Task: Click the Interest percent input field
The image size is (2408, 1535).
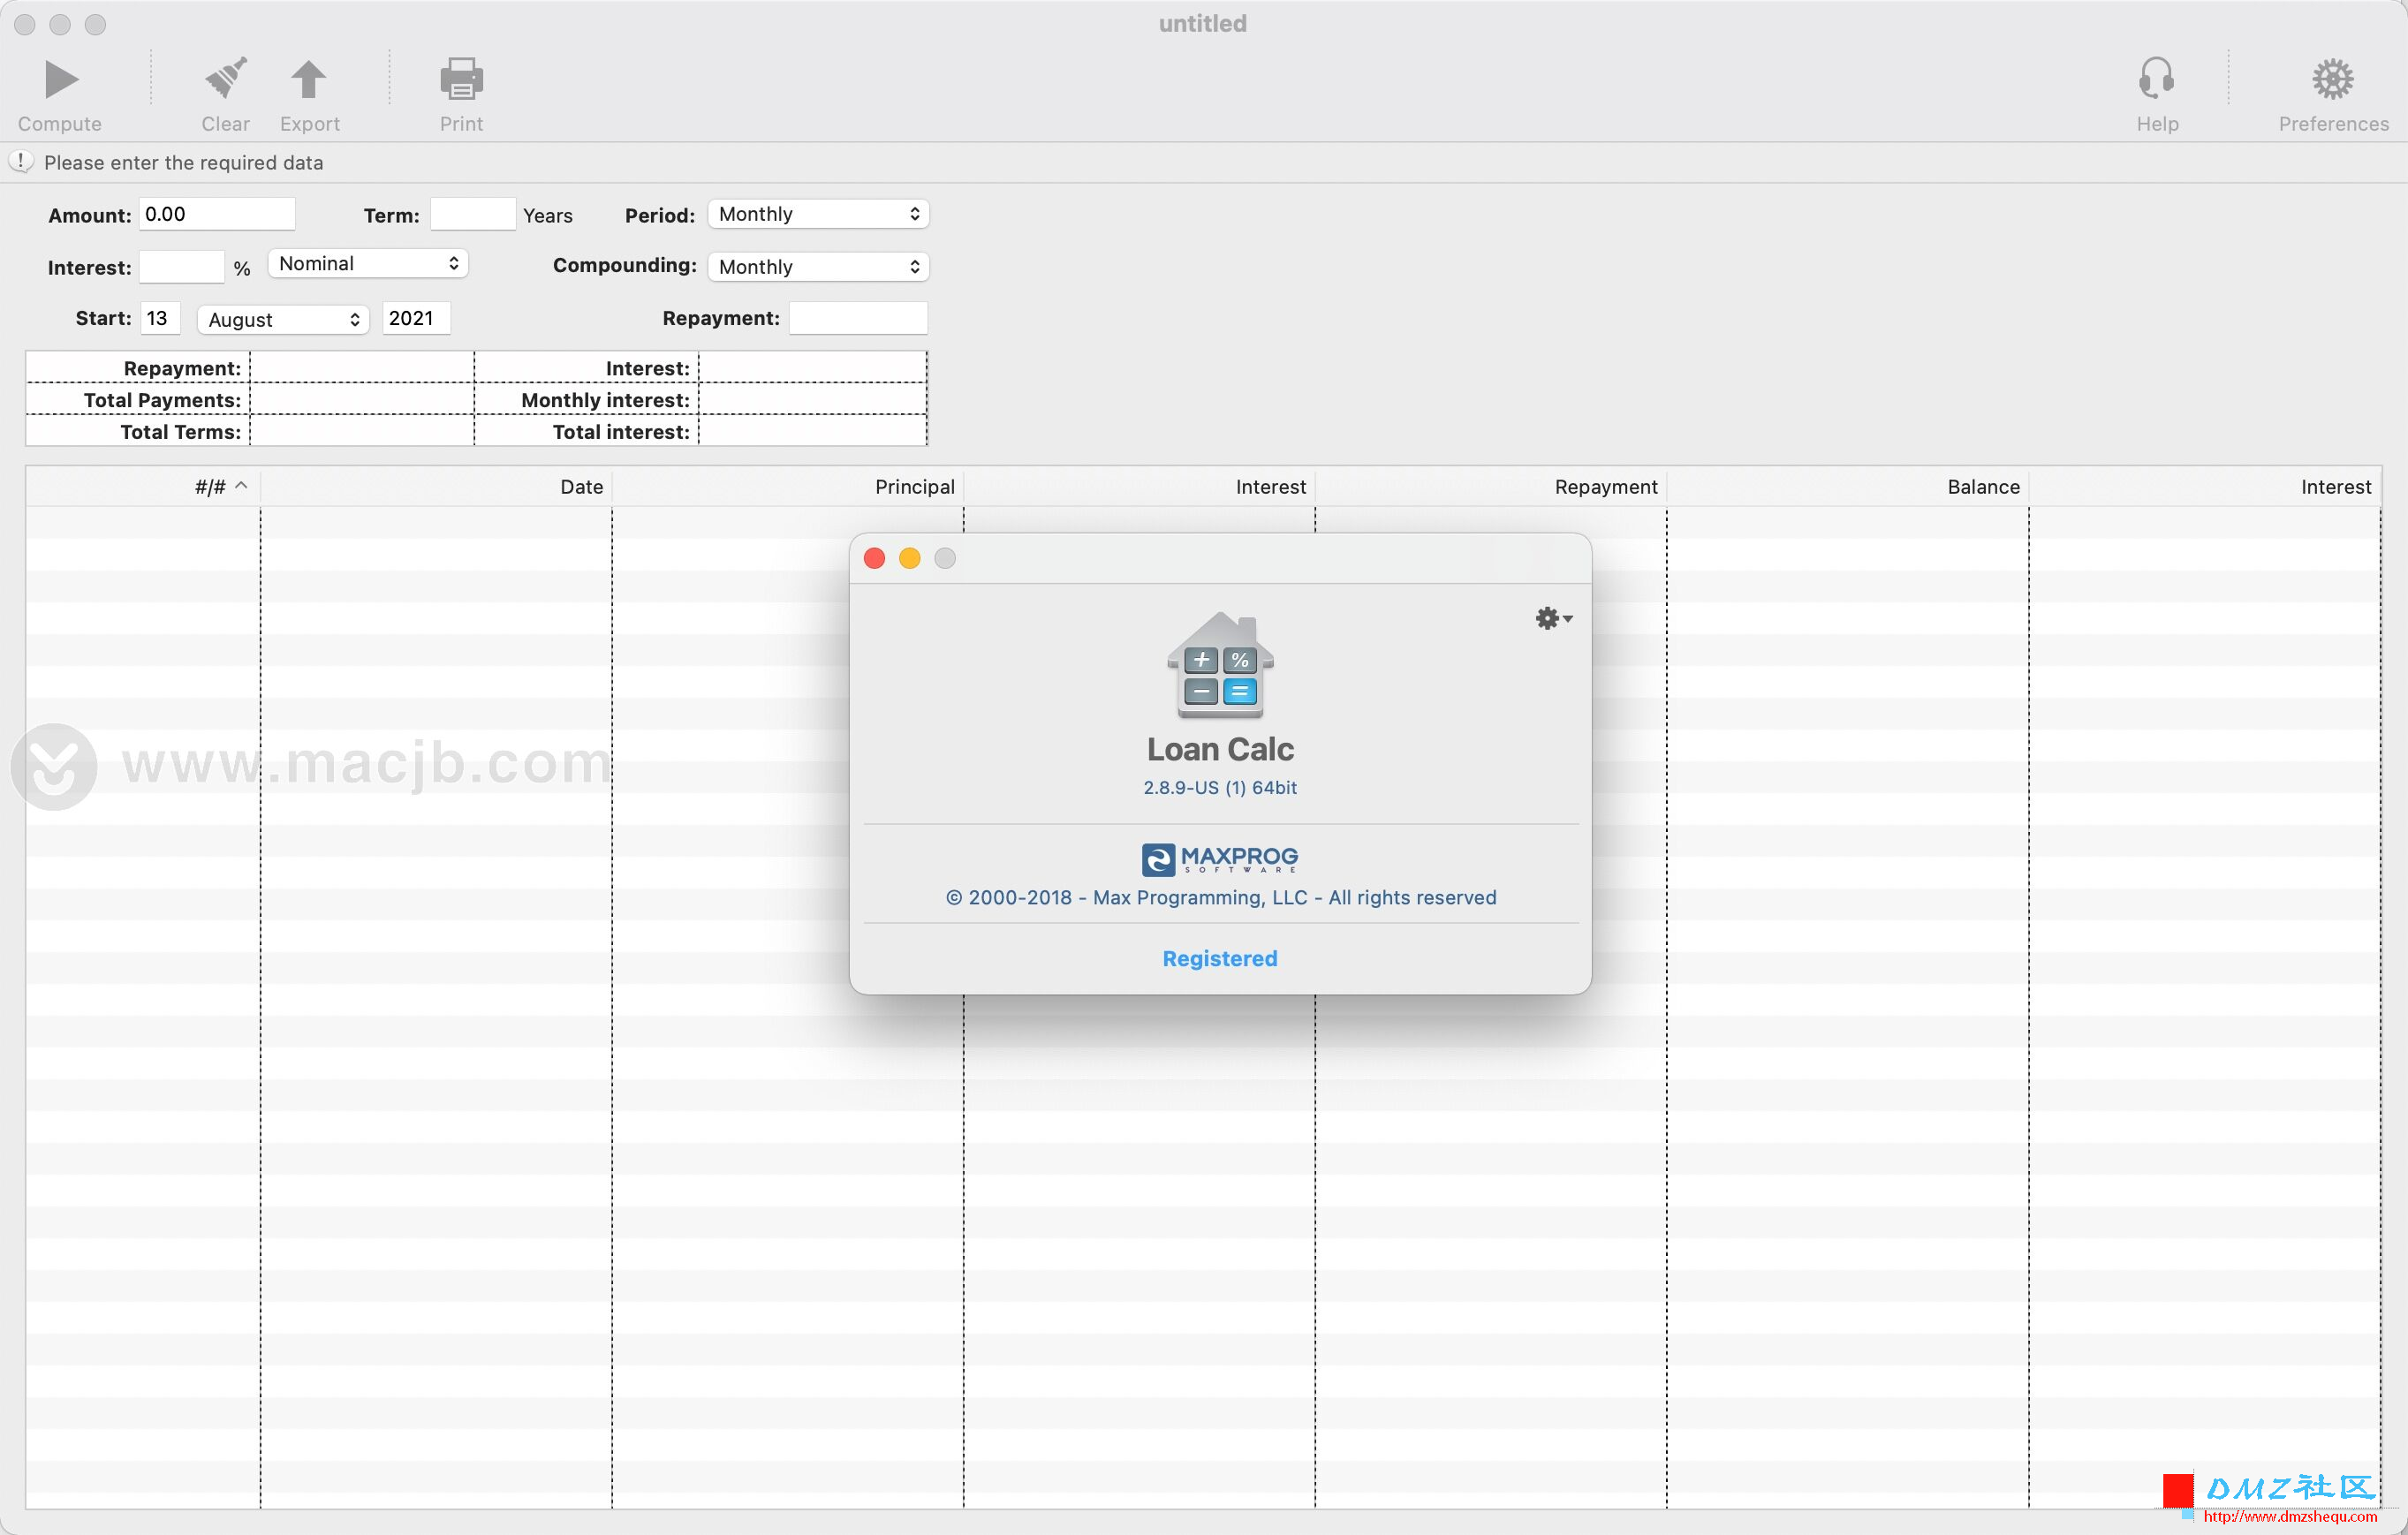Action: tap(182, 267)
